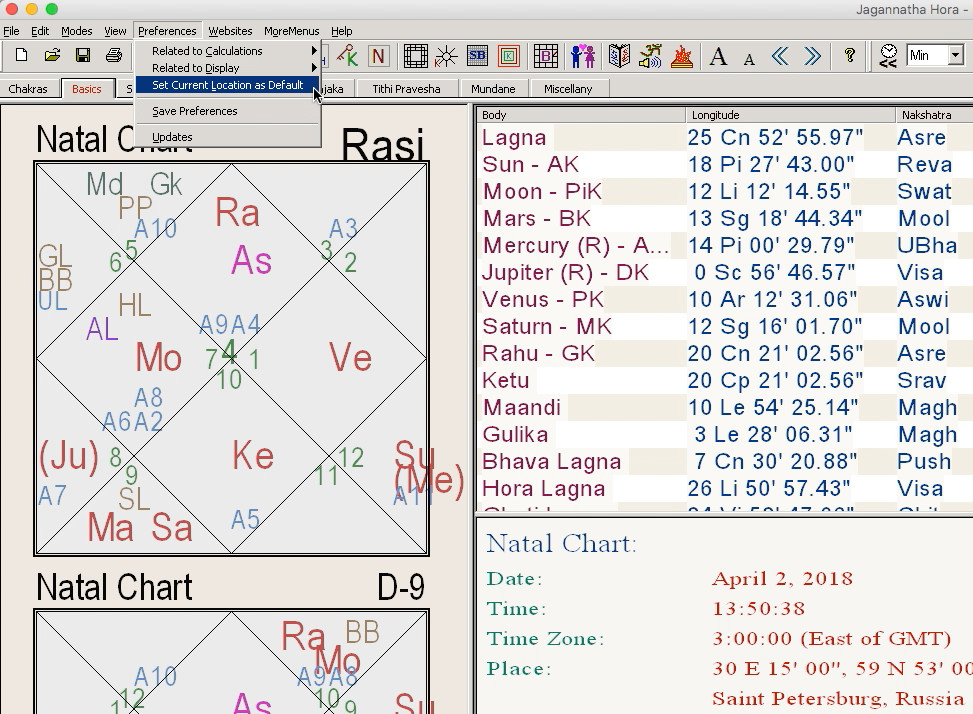Open the Help menu
The image size is (973, 714).
[x=341, y=31]
